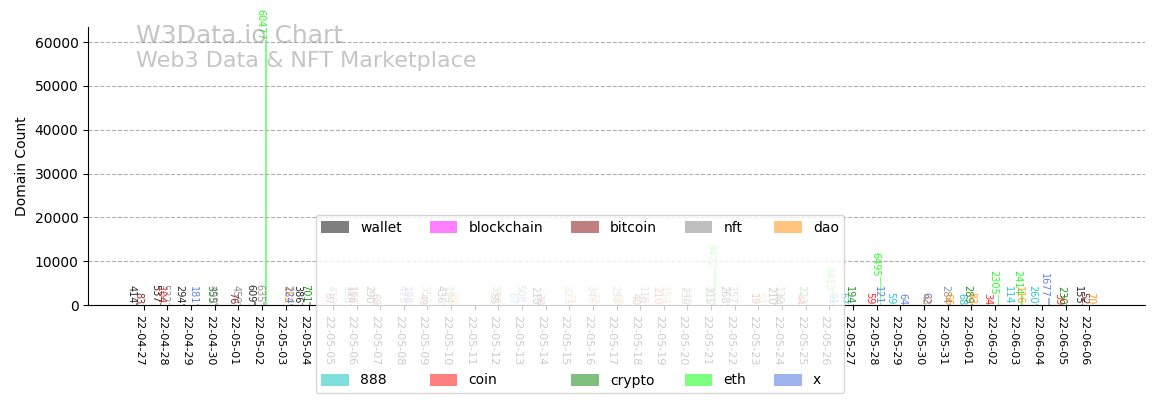Viewport: 1160px width, 400px height.
Task: Click the cyan 888 legend swatch
Action: (x=335, y=380)
